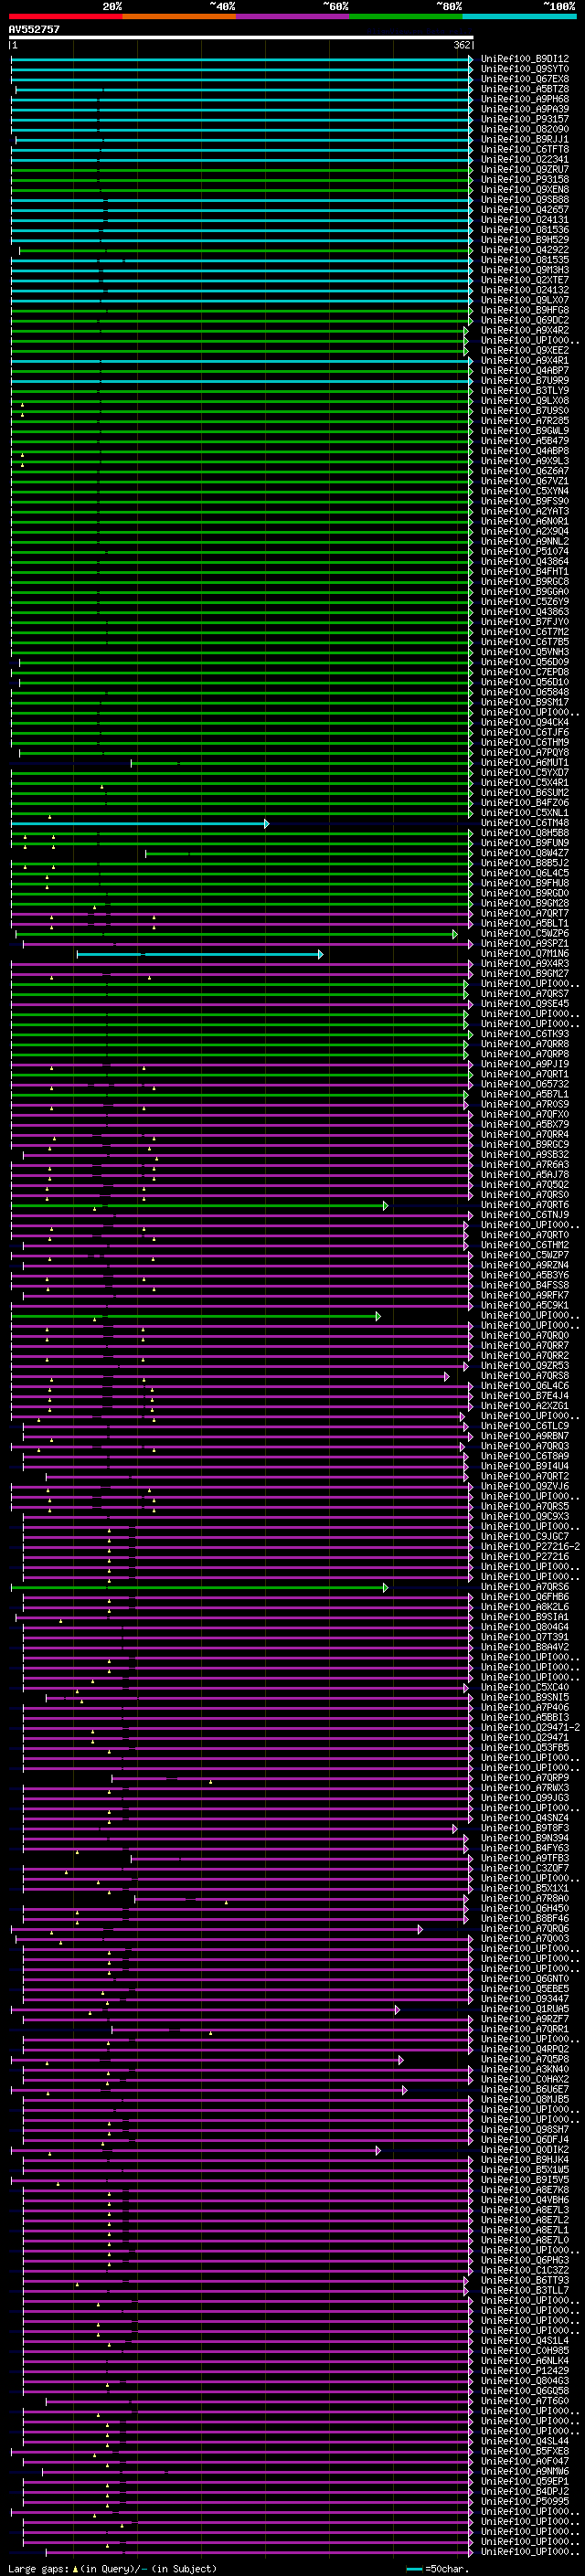Viewport: 585px width, 2576px height.
Task: Select the UniRef100_Q804G4 label
Action: (x=524, y=1627)
